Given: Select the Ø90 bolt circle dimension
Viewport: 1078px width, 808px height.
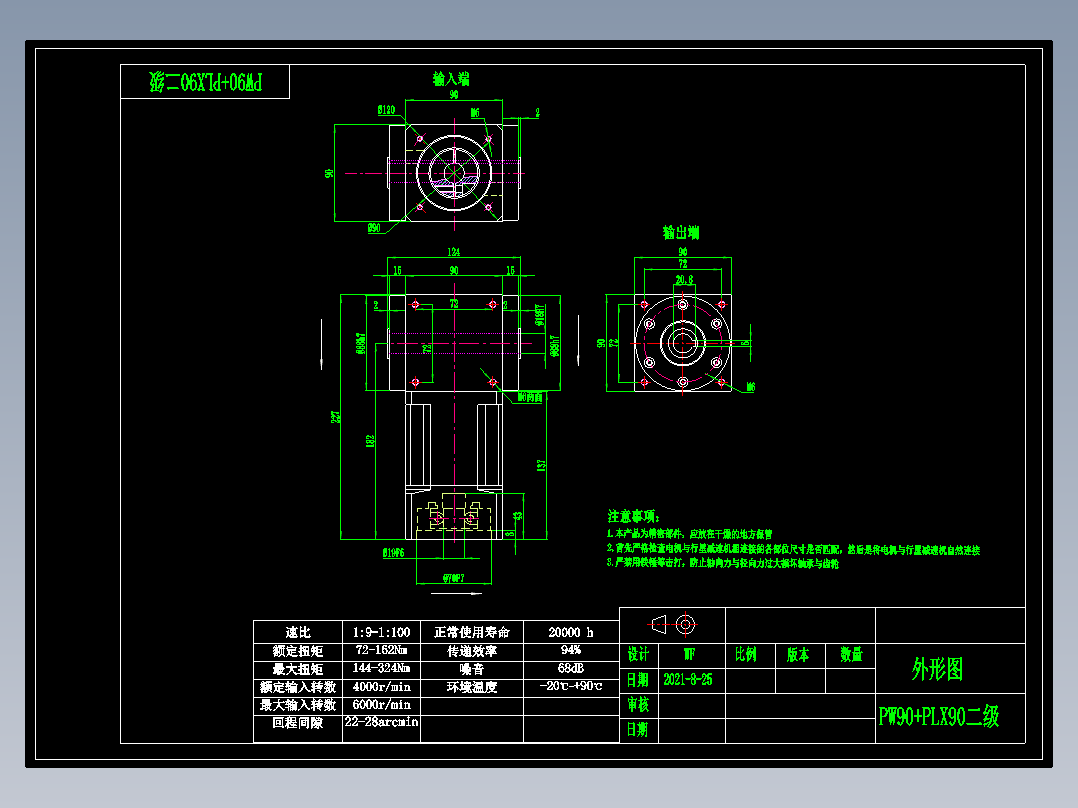Looking at the screenshot, I should pos(374,228).
